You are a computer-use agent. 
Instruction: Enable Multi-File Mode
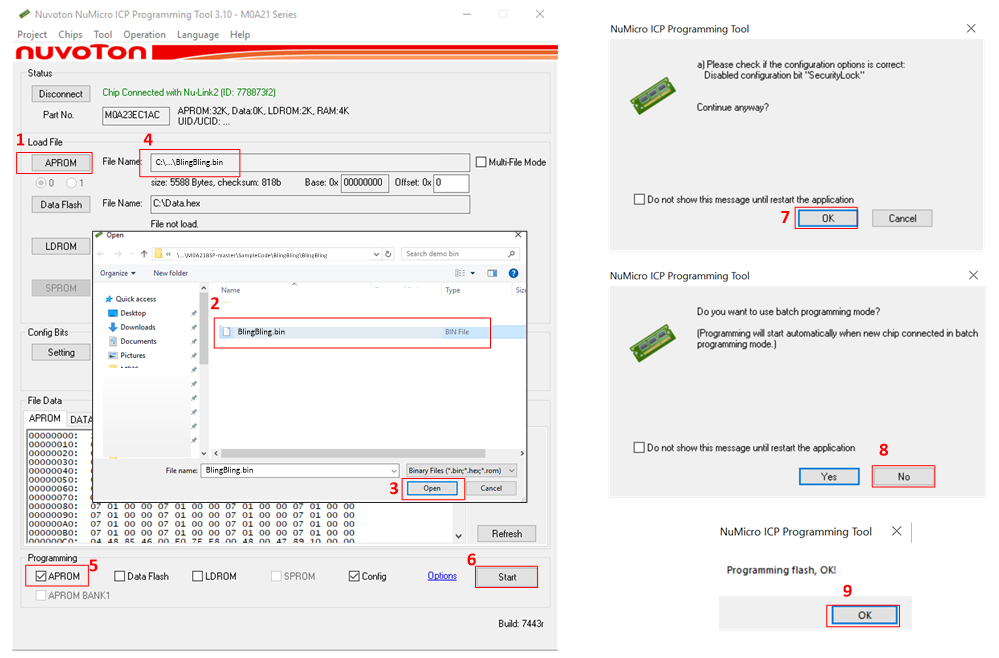pyautogui.click(x=481, y=162)
